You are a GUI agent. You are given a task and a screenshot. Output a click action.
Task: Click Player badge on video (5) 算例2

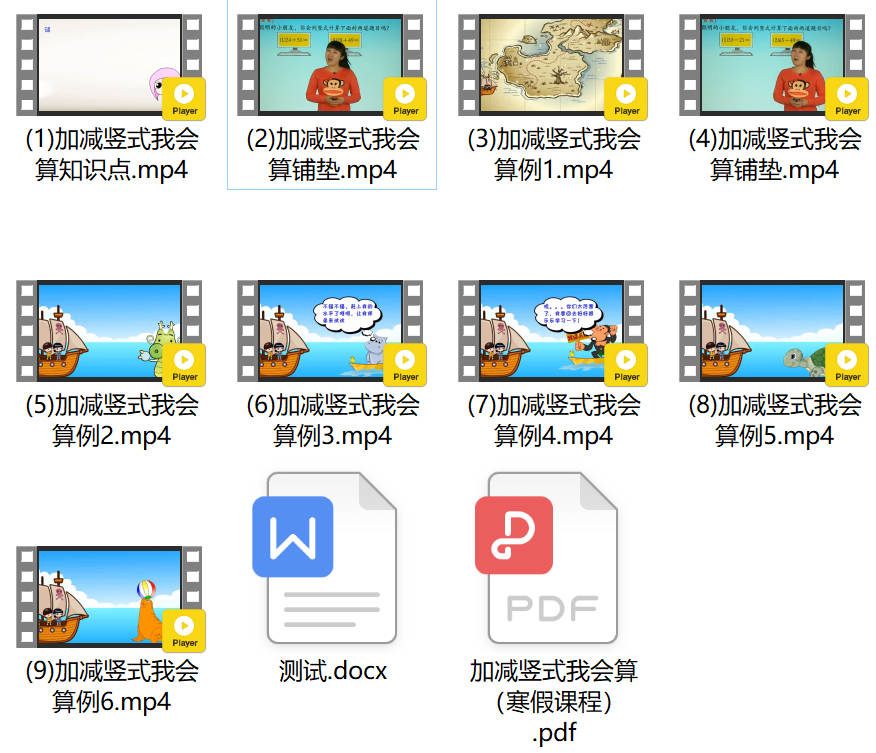[x=184, y=364]
